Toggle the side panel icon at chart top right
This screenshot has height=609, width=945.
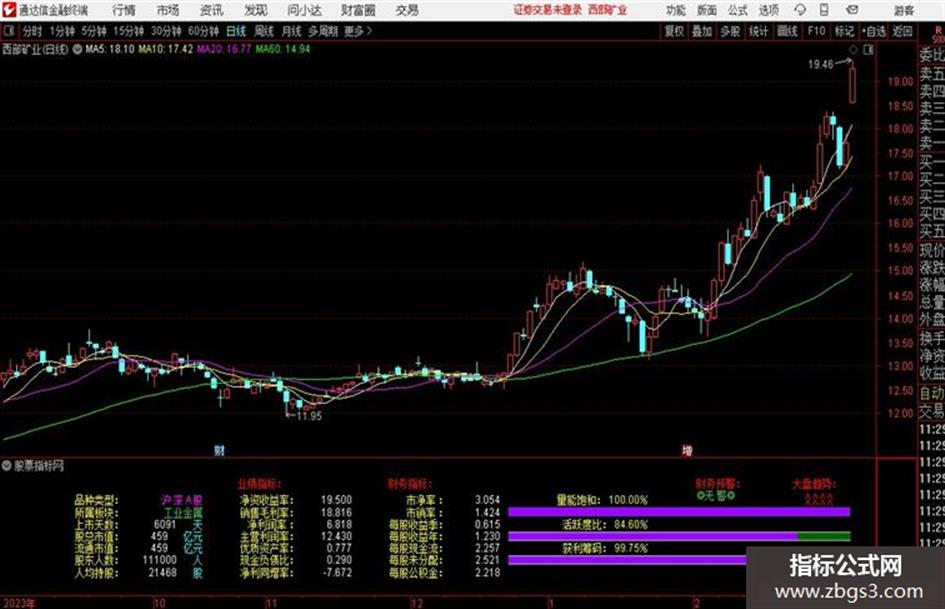(868, 50)
